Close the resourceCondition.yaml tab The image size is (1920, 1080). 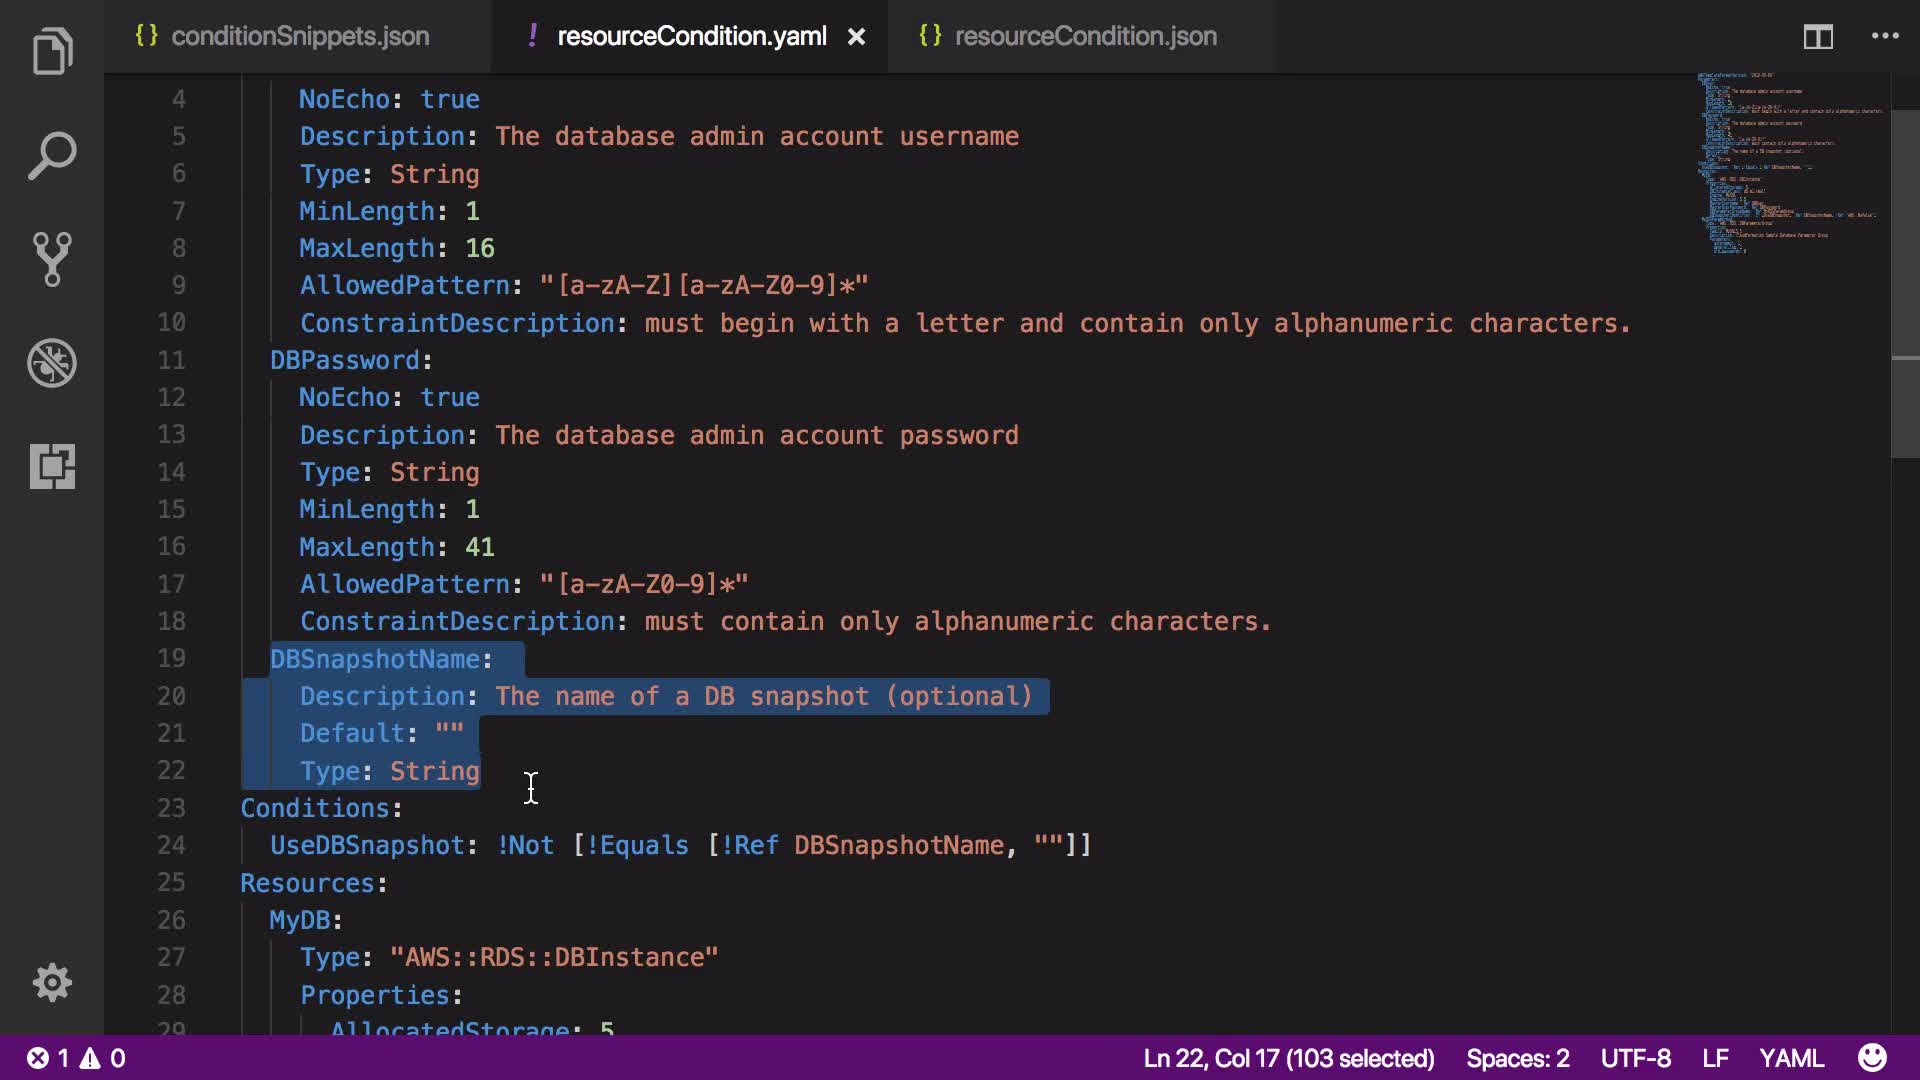(856, 37)
